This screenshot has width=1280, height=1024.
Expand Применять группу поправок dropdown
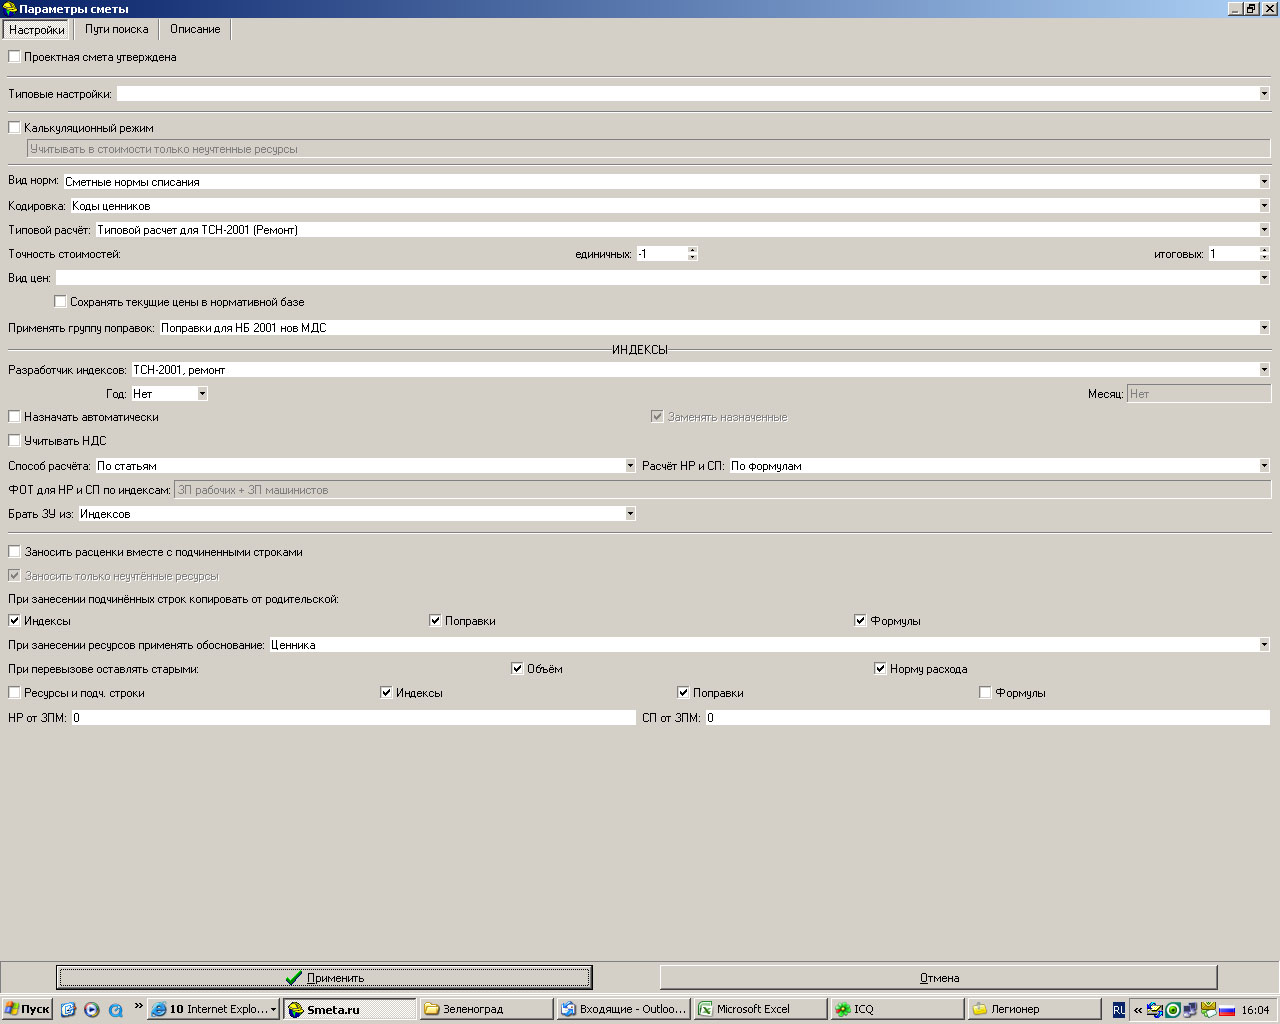click(1264, 328)
